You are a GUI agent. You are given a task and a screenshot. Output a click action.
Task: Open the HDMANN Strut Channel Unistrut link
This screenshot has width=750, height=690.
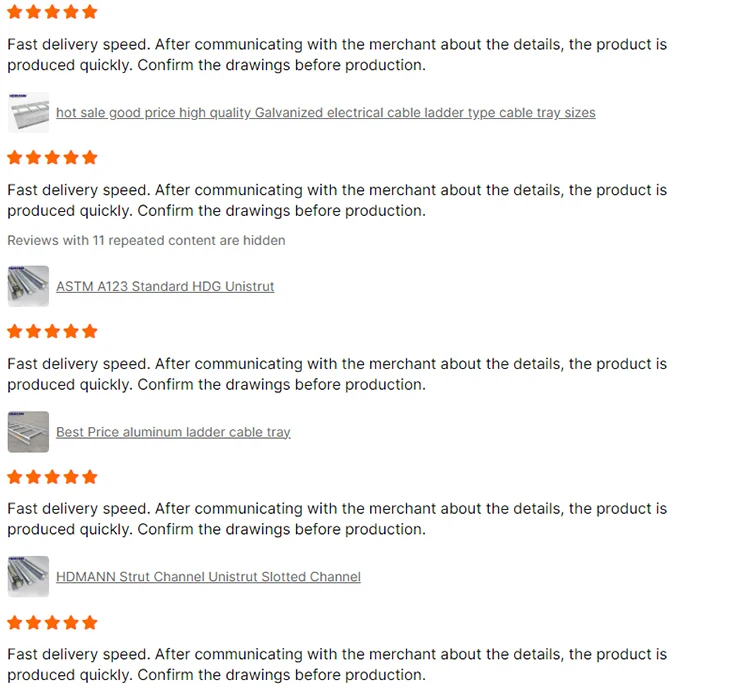point(208,577)
